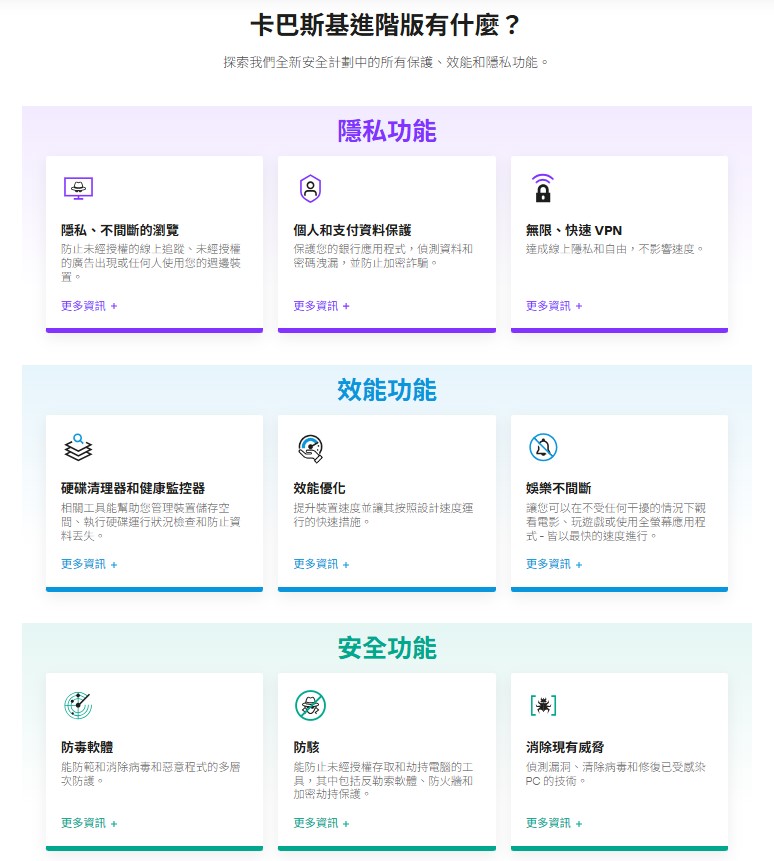
Task: Click the 效能功能 section heading
Action: click(x=387, y=390)
